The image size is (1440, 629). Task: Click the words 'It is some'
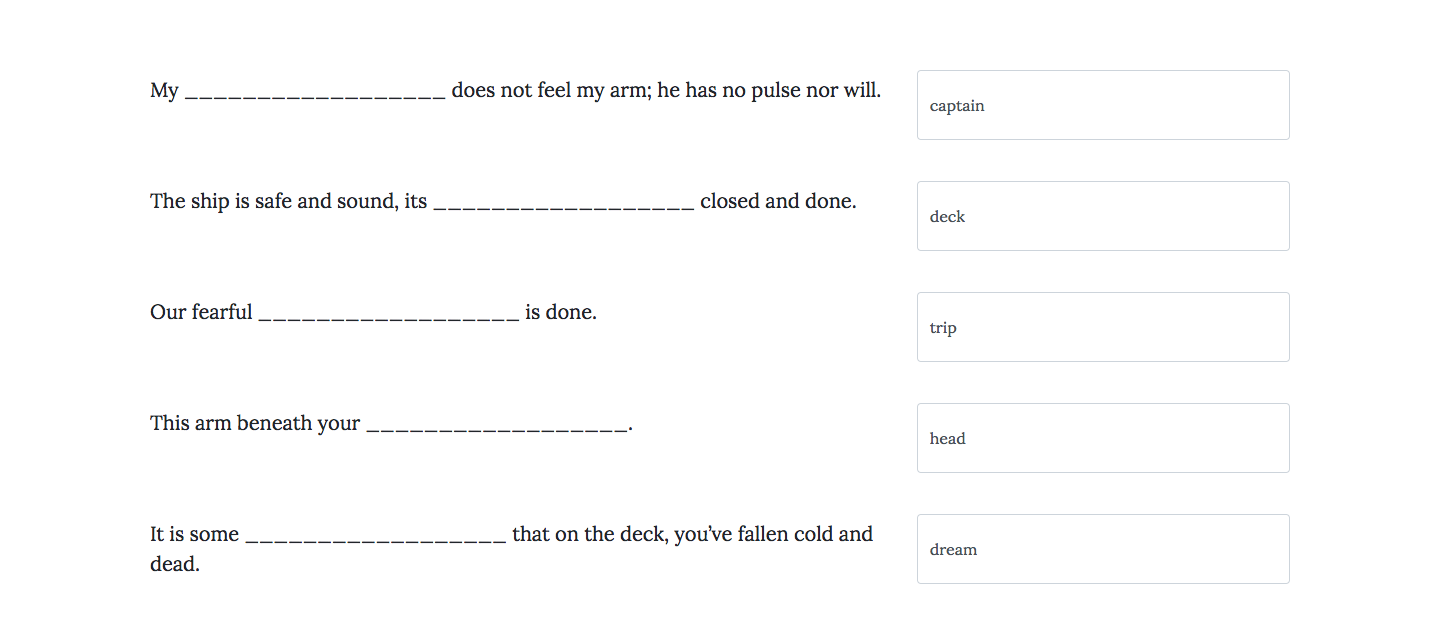coord(195,534)
